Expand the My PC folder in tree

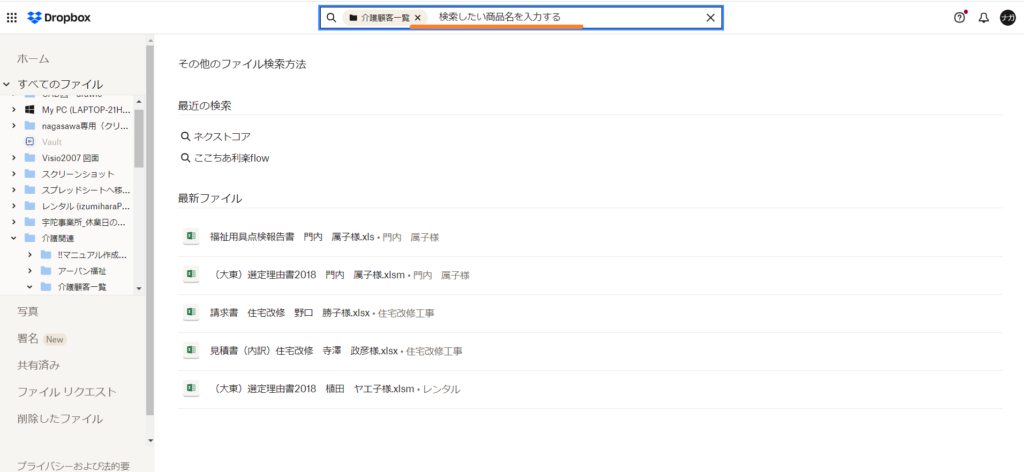pyautogui.click(x=14, y=110)
